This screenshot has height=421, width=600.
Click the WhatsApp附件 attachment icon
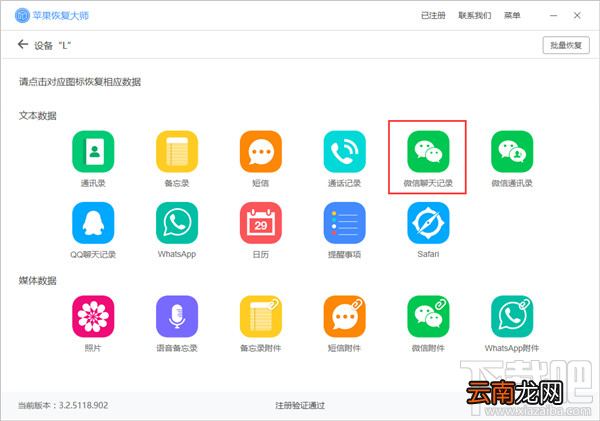click(x=512, y=316)
